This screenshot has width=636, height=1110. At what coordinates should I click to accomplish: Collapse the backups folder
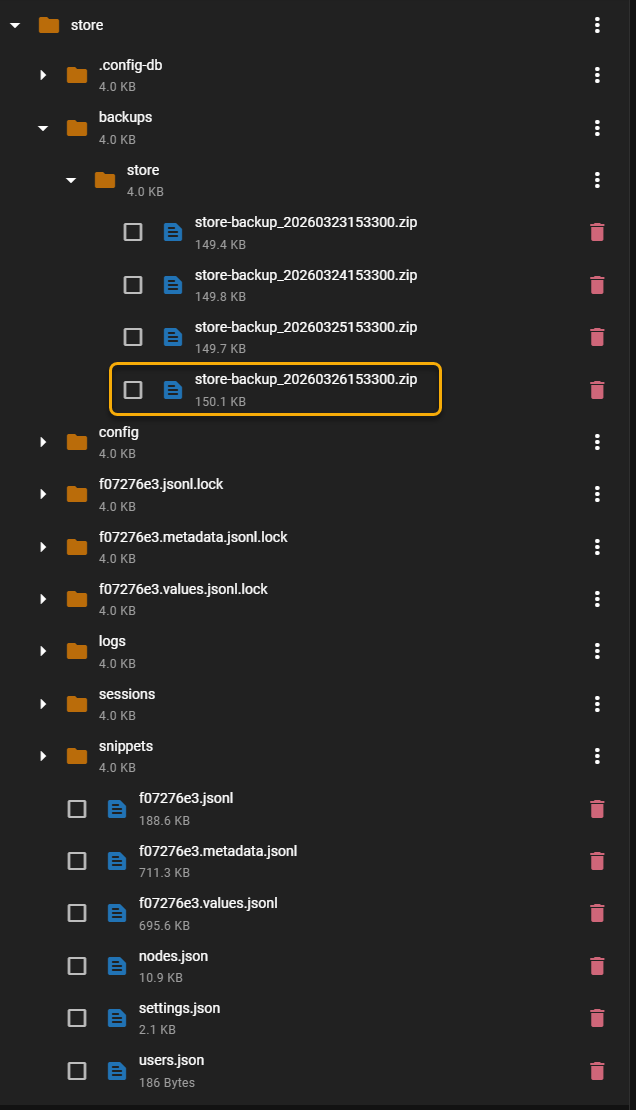point(43,128)
